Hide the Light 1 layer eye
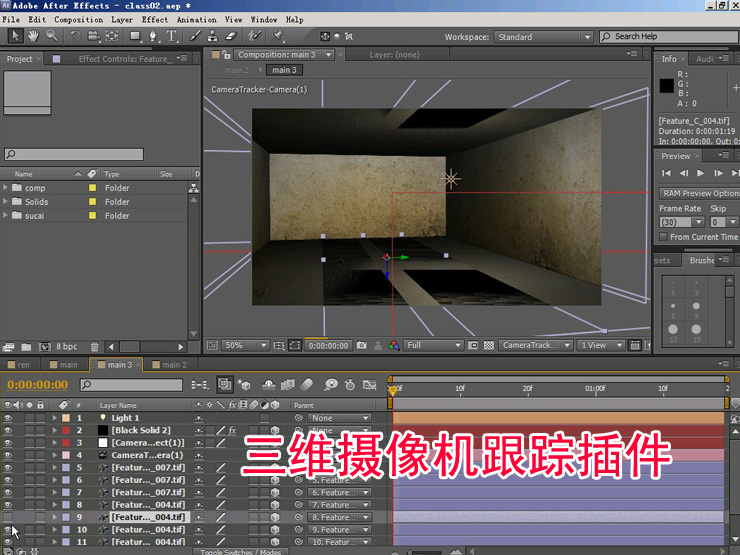740x555 pixels. tap(8, 418)
